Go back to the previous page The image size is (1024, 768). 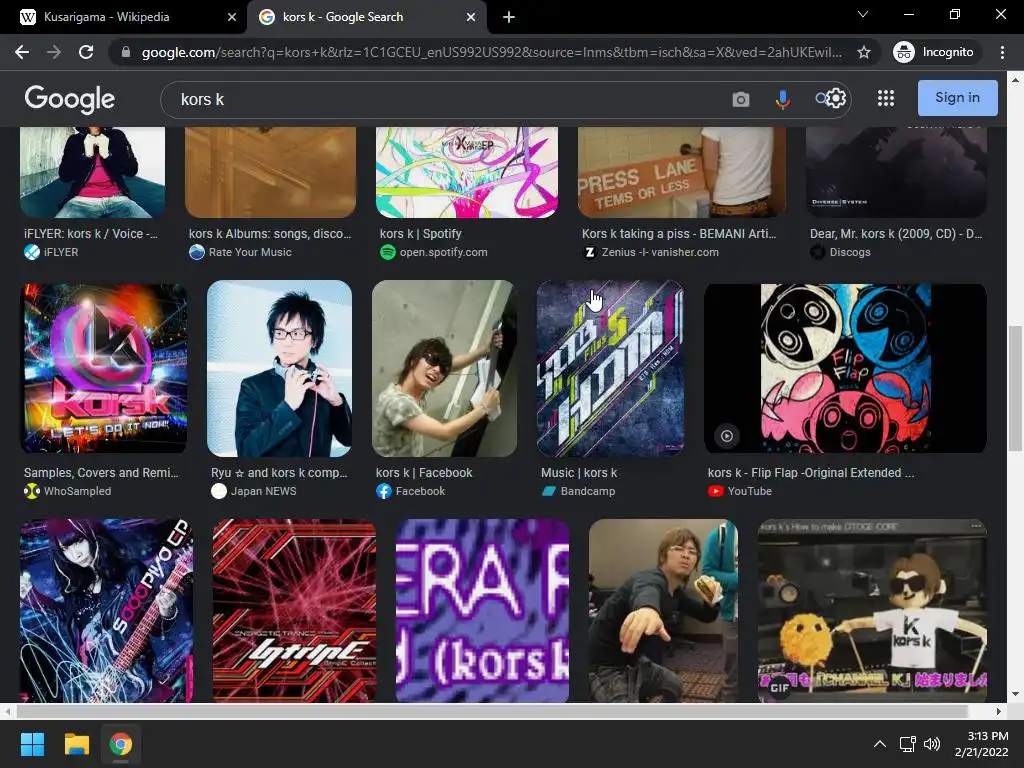22,52
